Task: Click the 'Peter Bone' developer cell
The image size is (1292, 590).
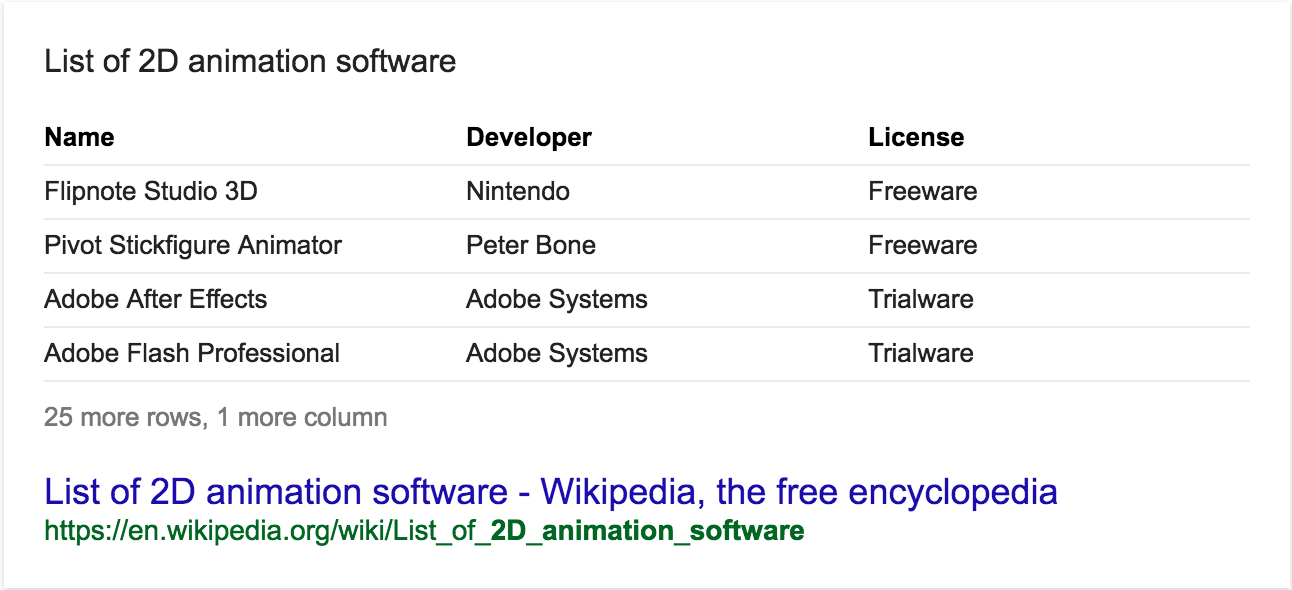Action: point(531,245)
